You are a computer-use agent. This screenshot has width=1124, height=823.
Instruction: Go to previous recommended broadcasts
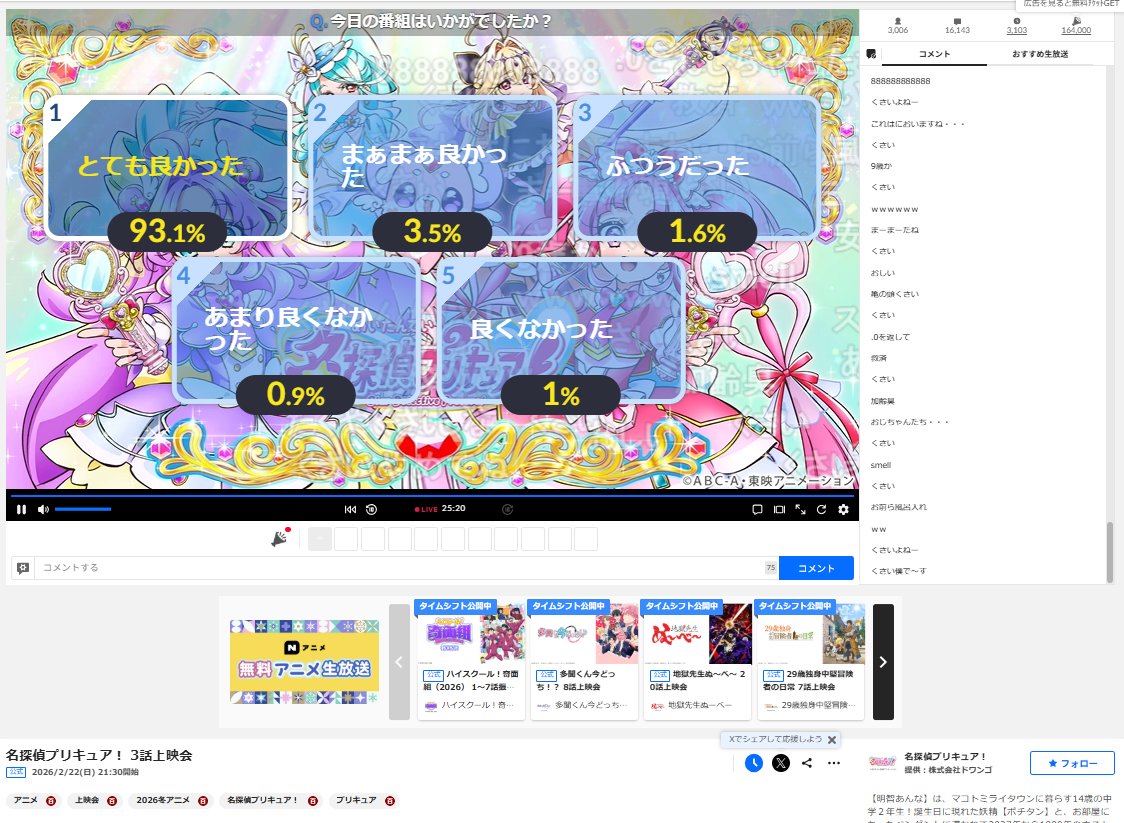click(x=399, y=662)
